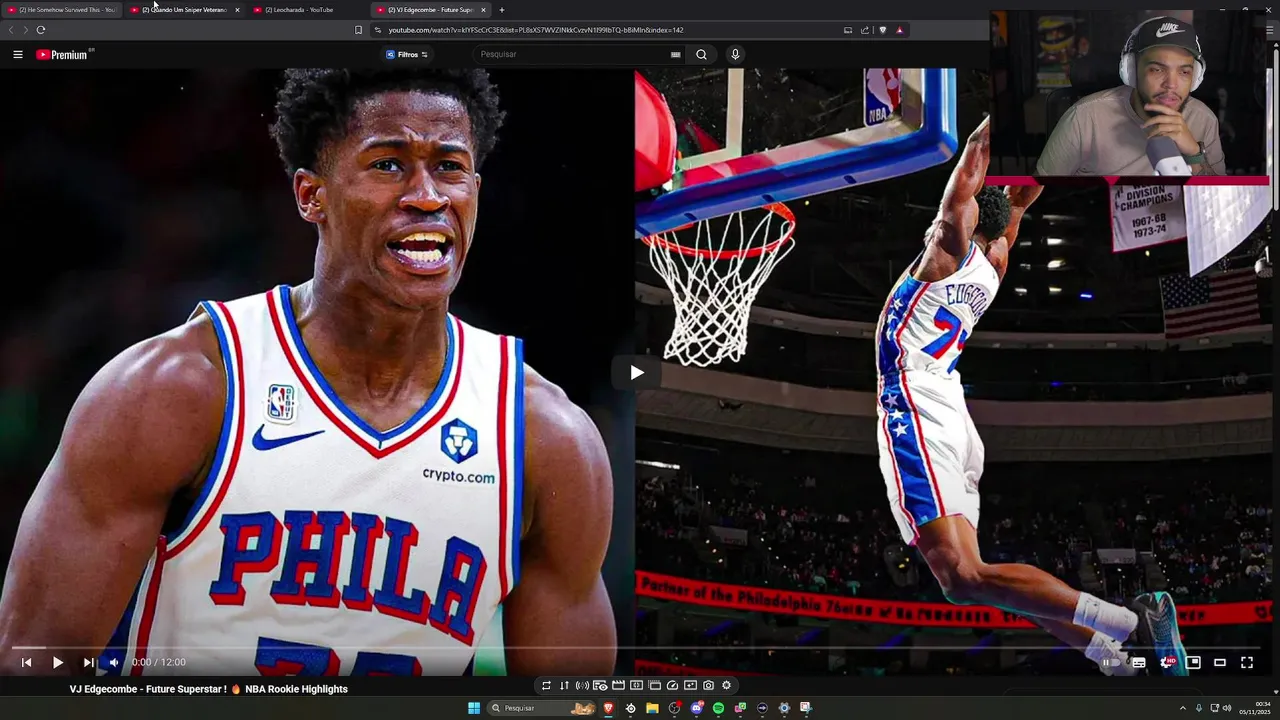Click the reverse playlist arrows icon

click(564, 685)
